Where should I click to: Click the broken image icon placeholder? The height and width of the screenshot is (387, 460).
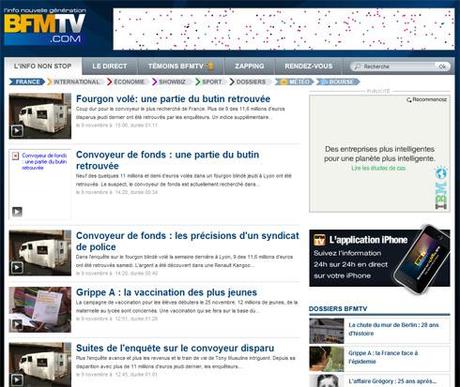coord(15,156)
